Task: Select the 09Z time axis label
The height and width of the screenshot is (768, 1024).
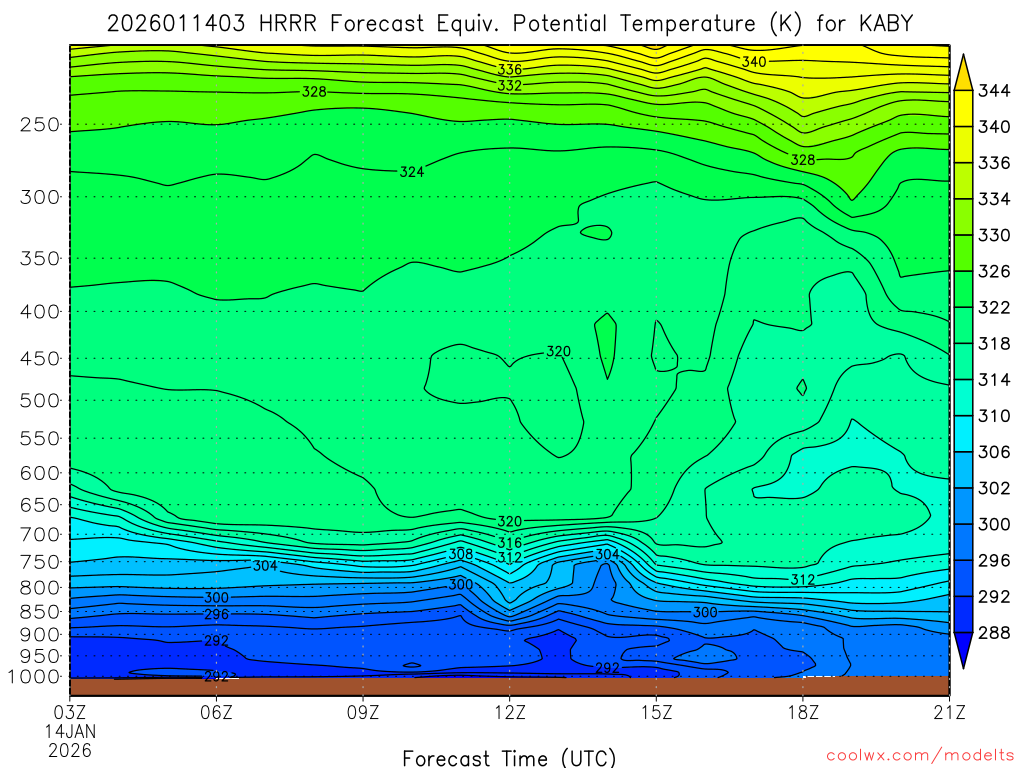Action: [x=363, y=712]
